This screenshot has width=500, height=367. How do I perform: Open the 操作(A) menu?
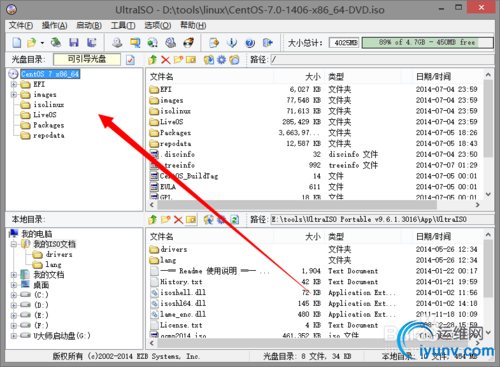coord(54,25)
